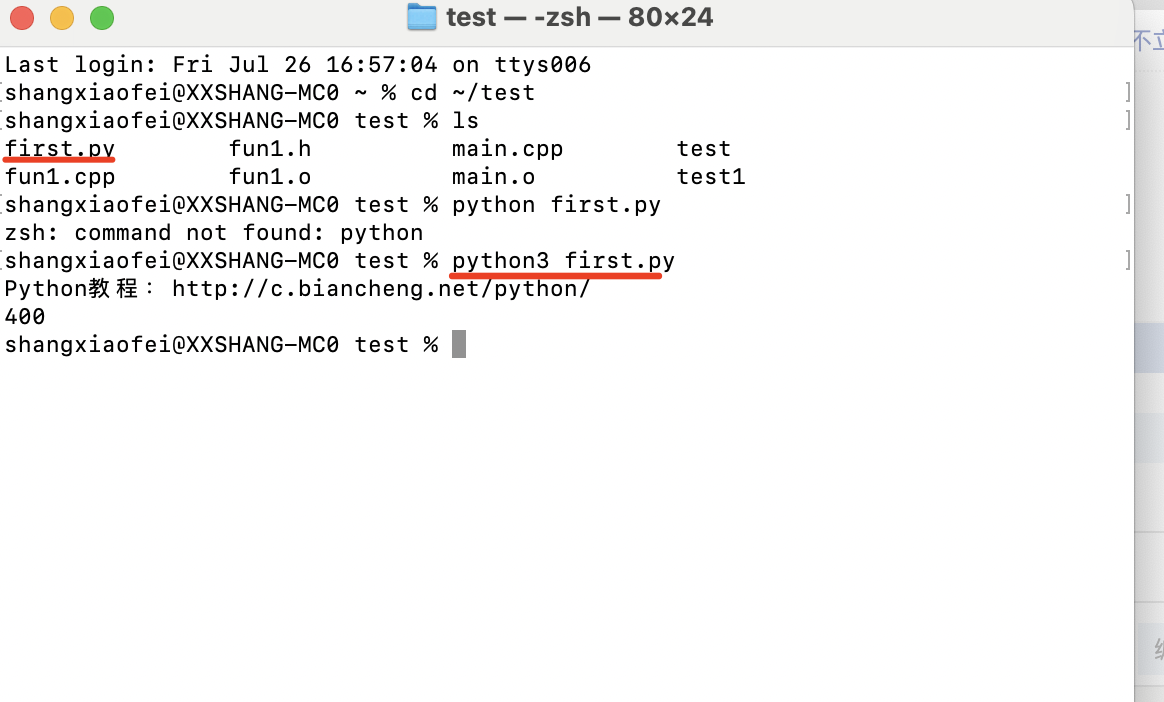The width and height of the screenshot is (1164, 702).
Task: Zoom the Terminal with the green button
Action: pos(101,18)
